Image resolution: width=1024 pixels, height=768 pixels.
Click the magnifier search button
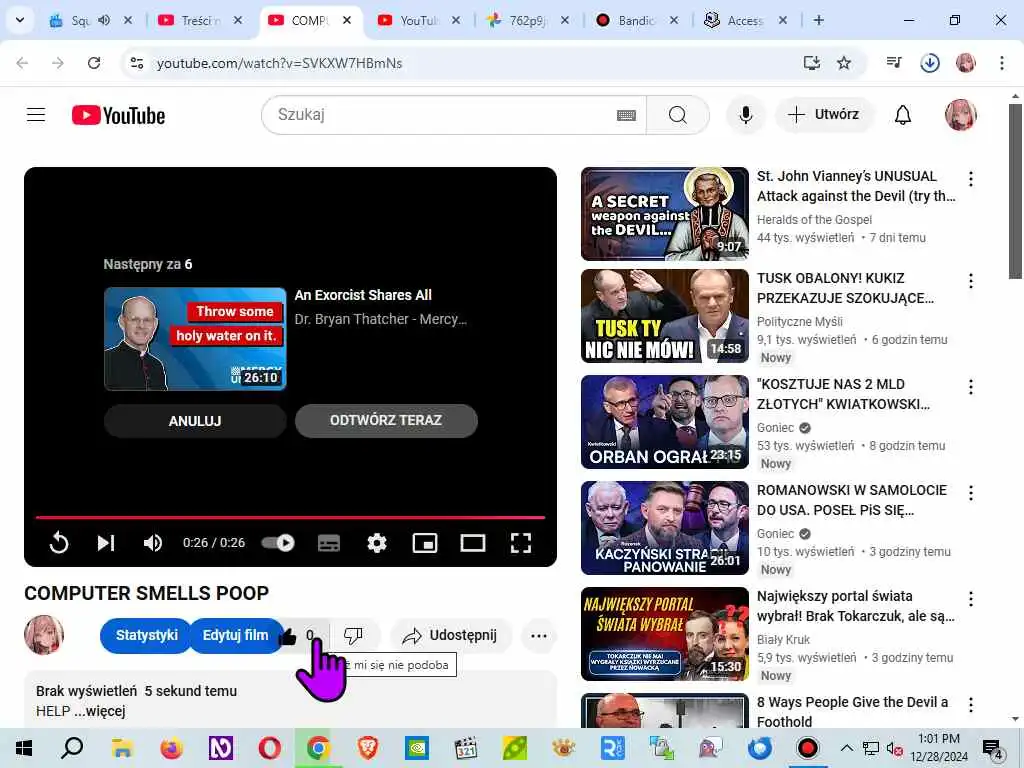tap(677, 115)
